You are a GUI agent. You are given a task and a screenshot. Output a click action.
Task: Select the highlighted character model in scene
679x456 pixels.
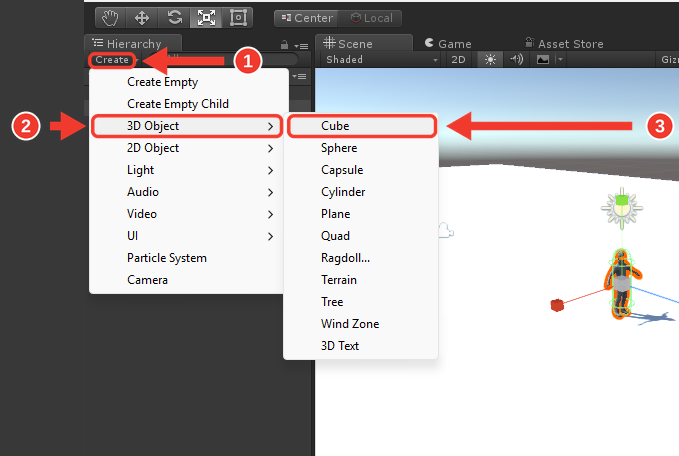coord(622,284)
